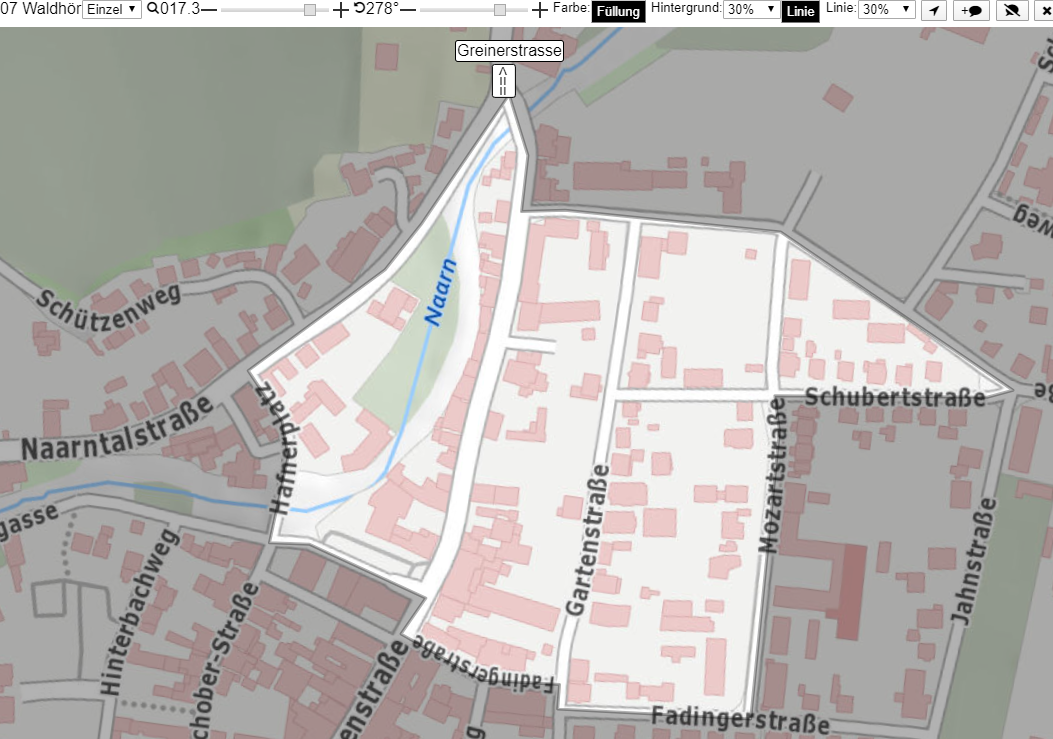This screenshot has width=1053, height=739.
Task: Open the Hintergrund 30% dropdown
Action: [x=751, y=9]
